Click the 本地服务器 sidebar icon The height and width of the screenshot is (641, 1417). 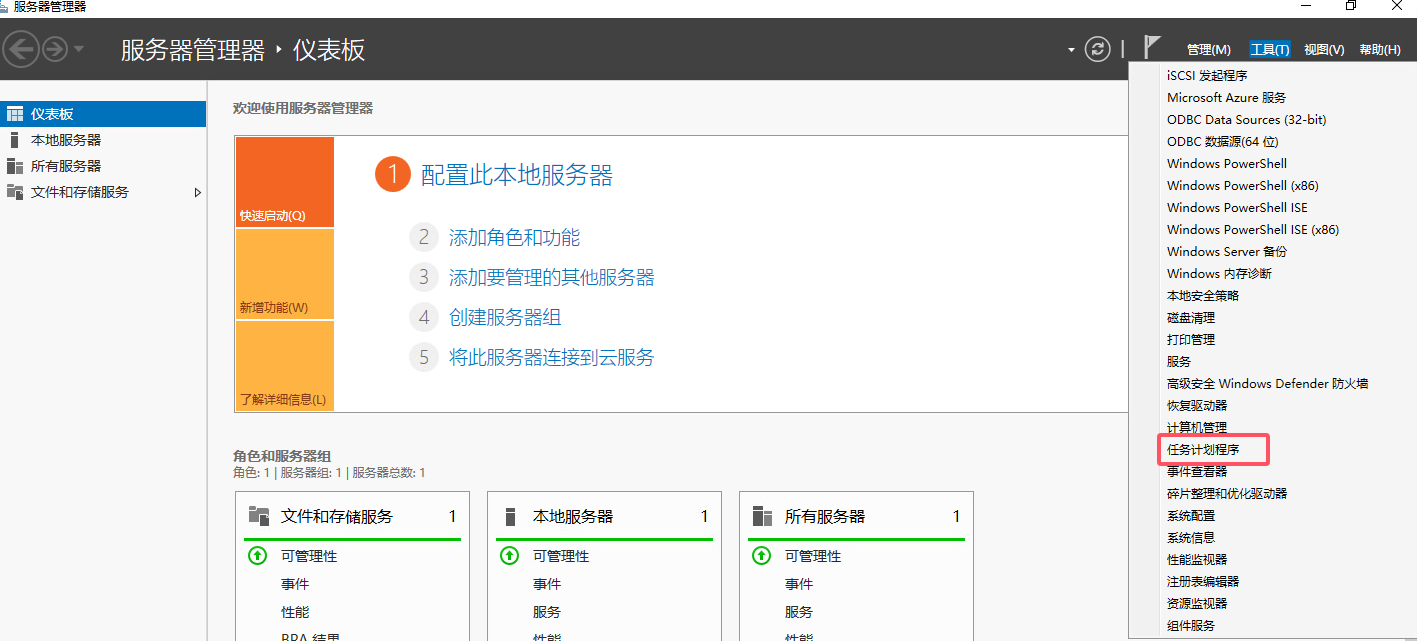pyautogui.click(x=14, y=140)
